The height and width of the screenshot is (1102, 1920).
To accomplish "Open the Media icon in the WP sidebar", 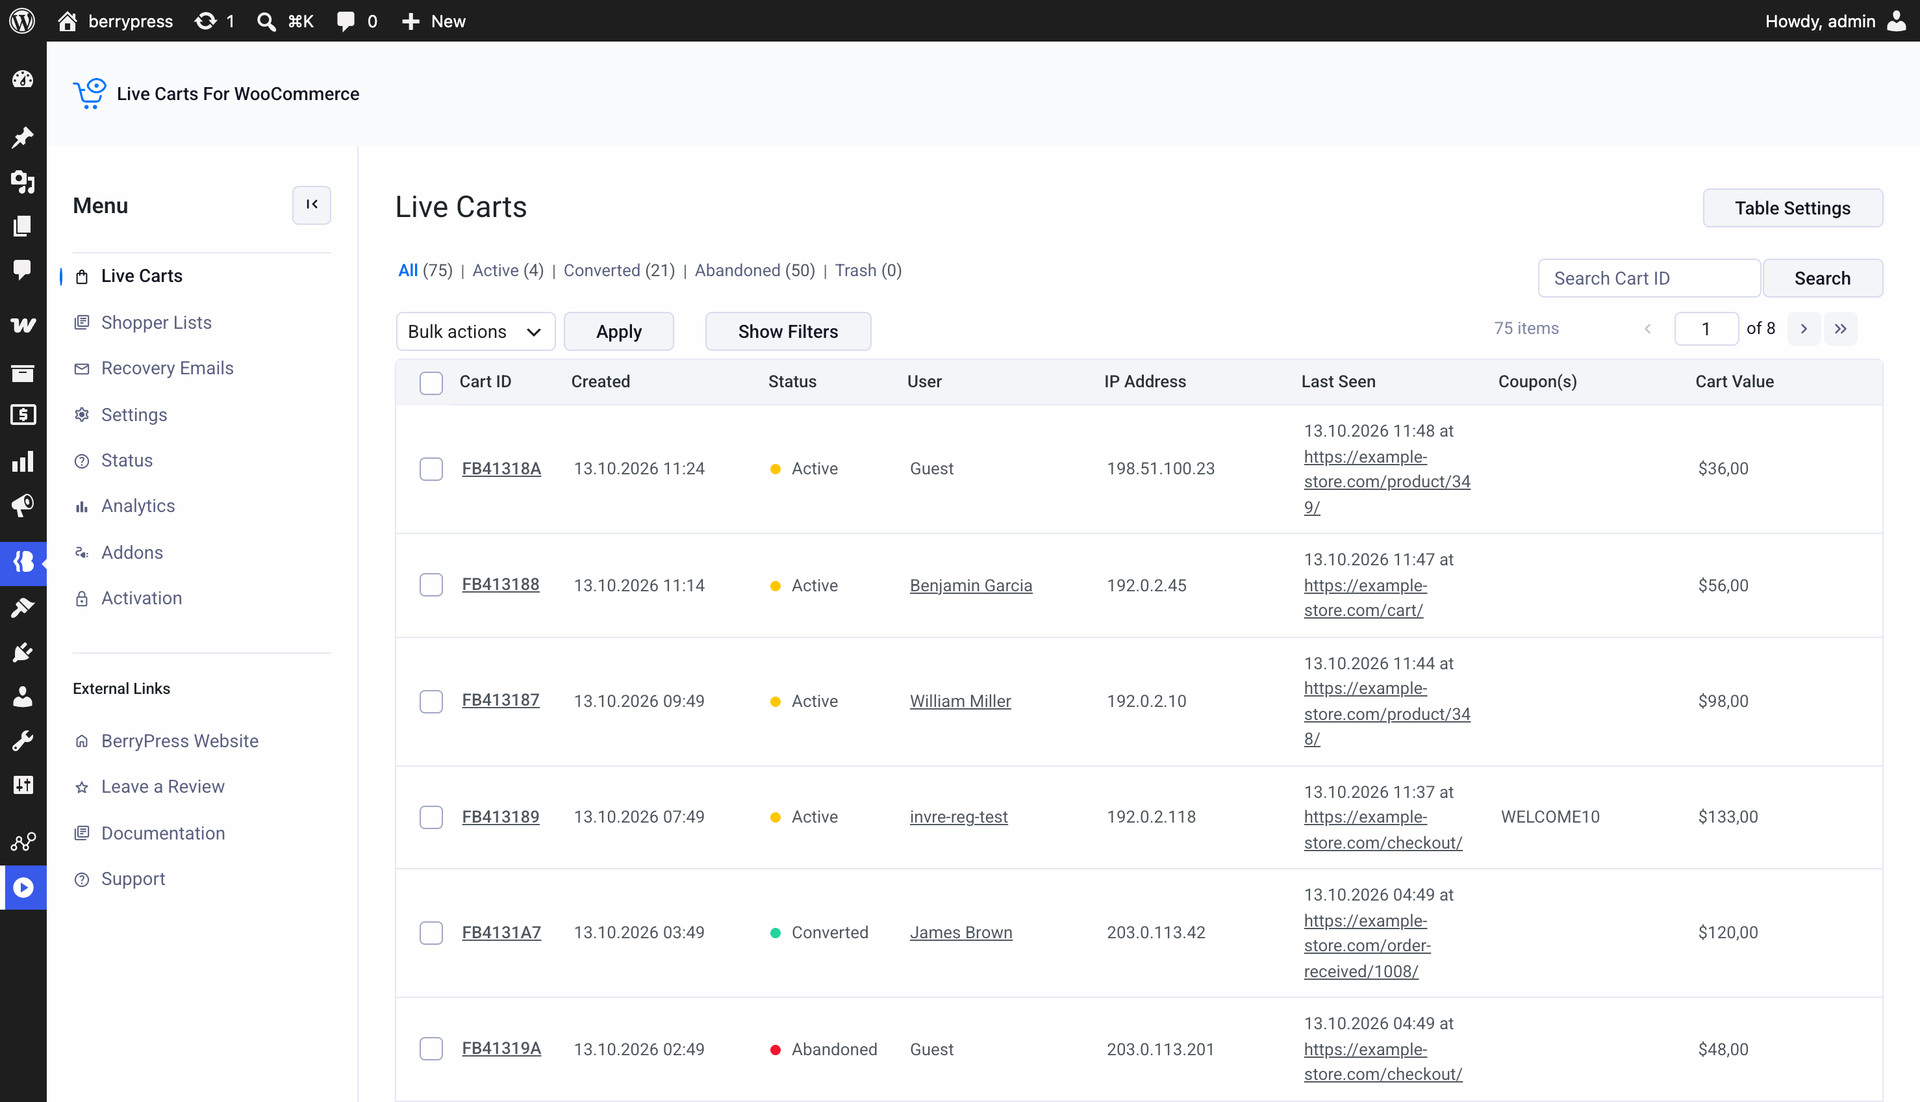I will pos(23,182).
